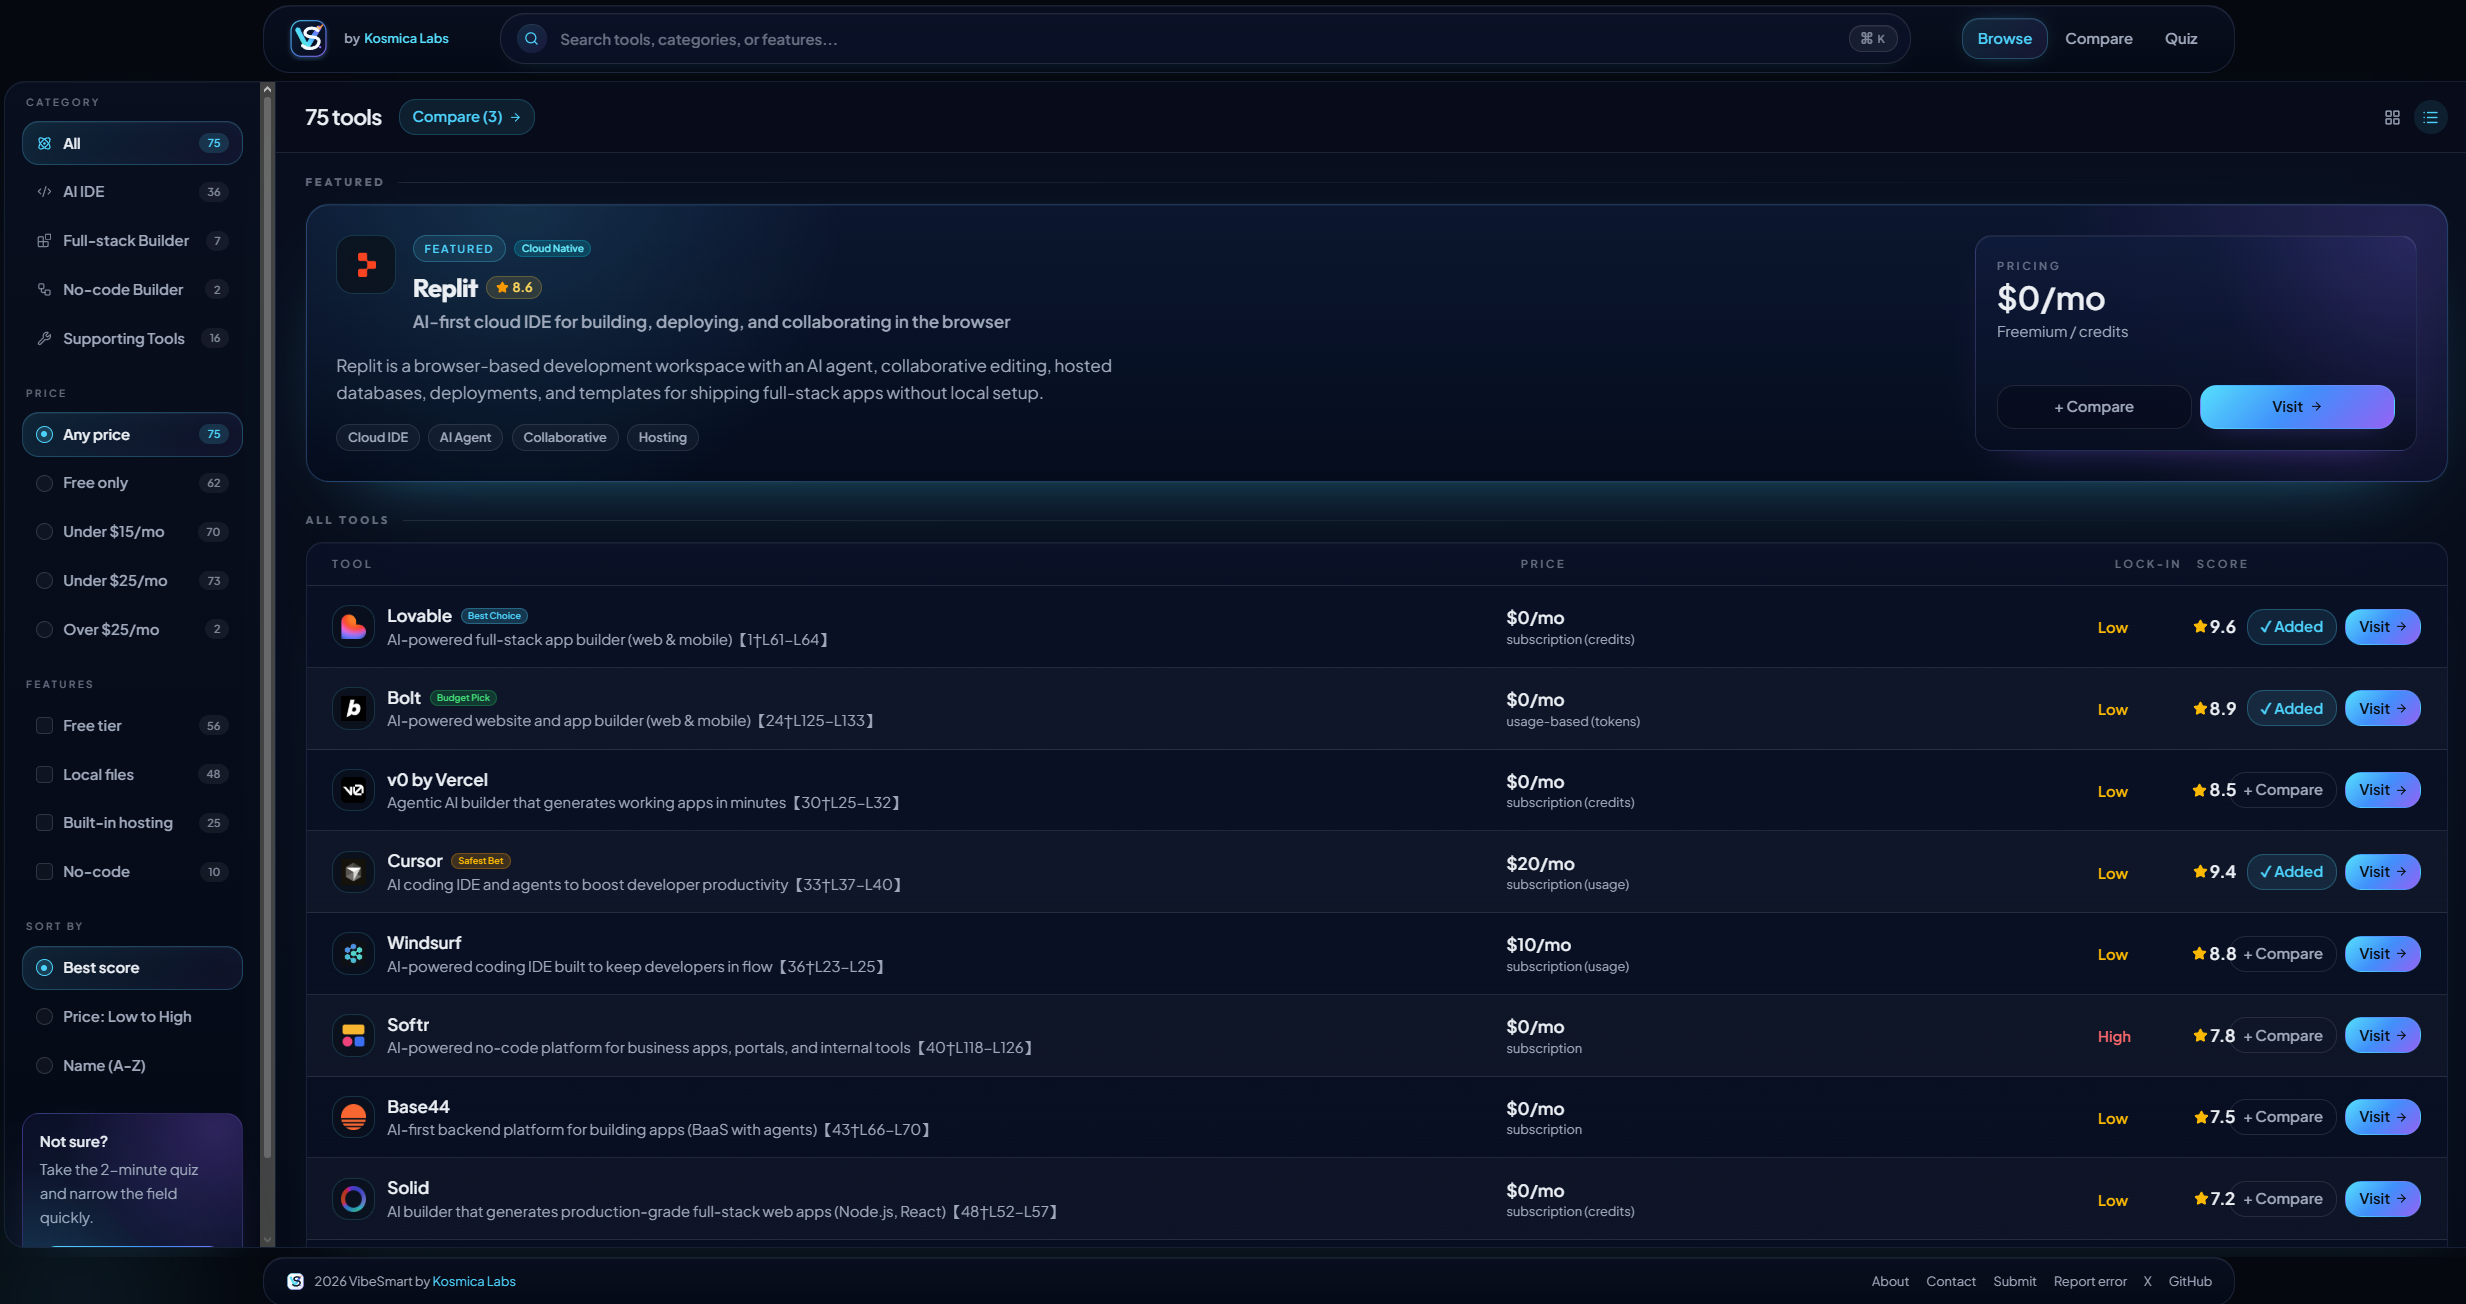Filter by AI IDE category
The width and height of the screenshot is (2466, 1304).
click(132, 192)
